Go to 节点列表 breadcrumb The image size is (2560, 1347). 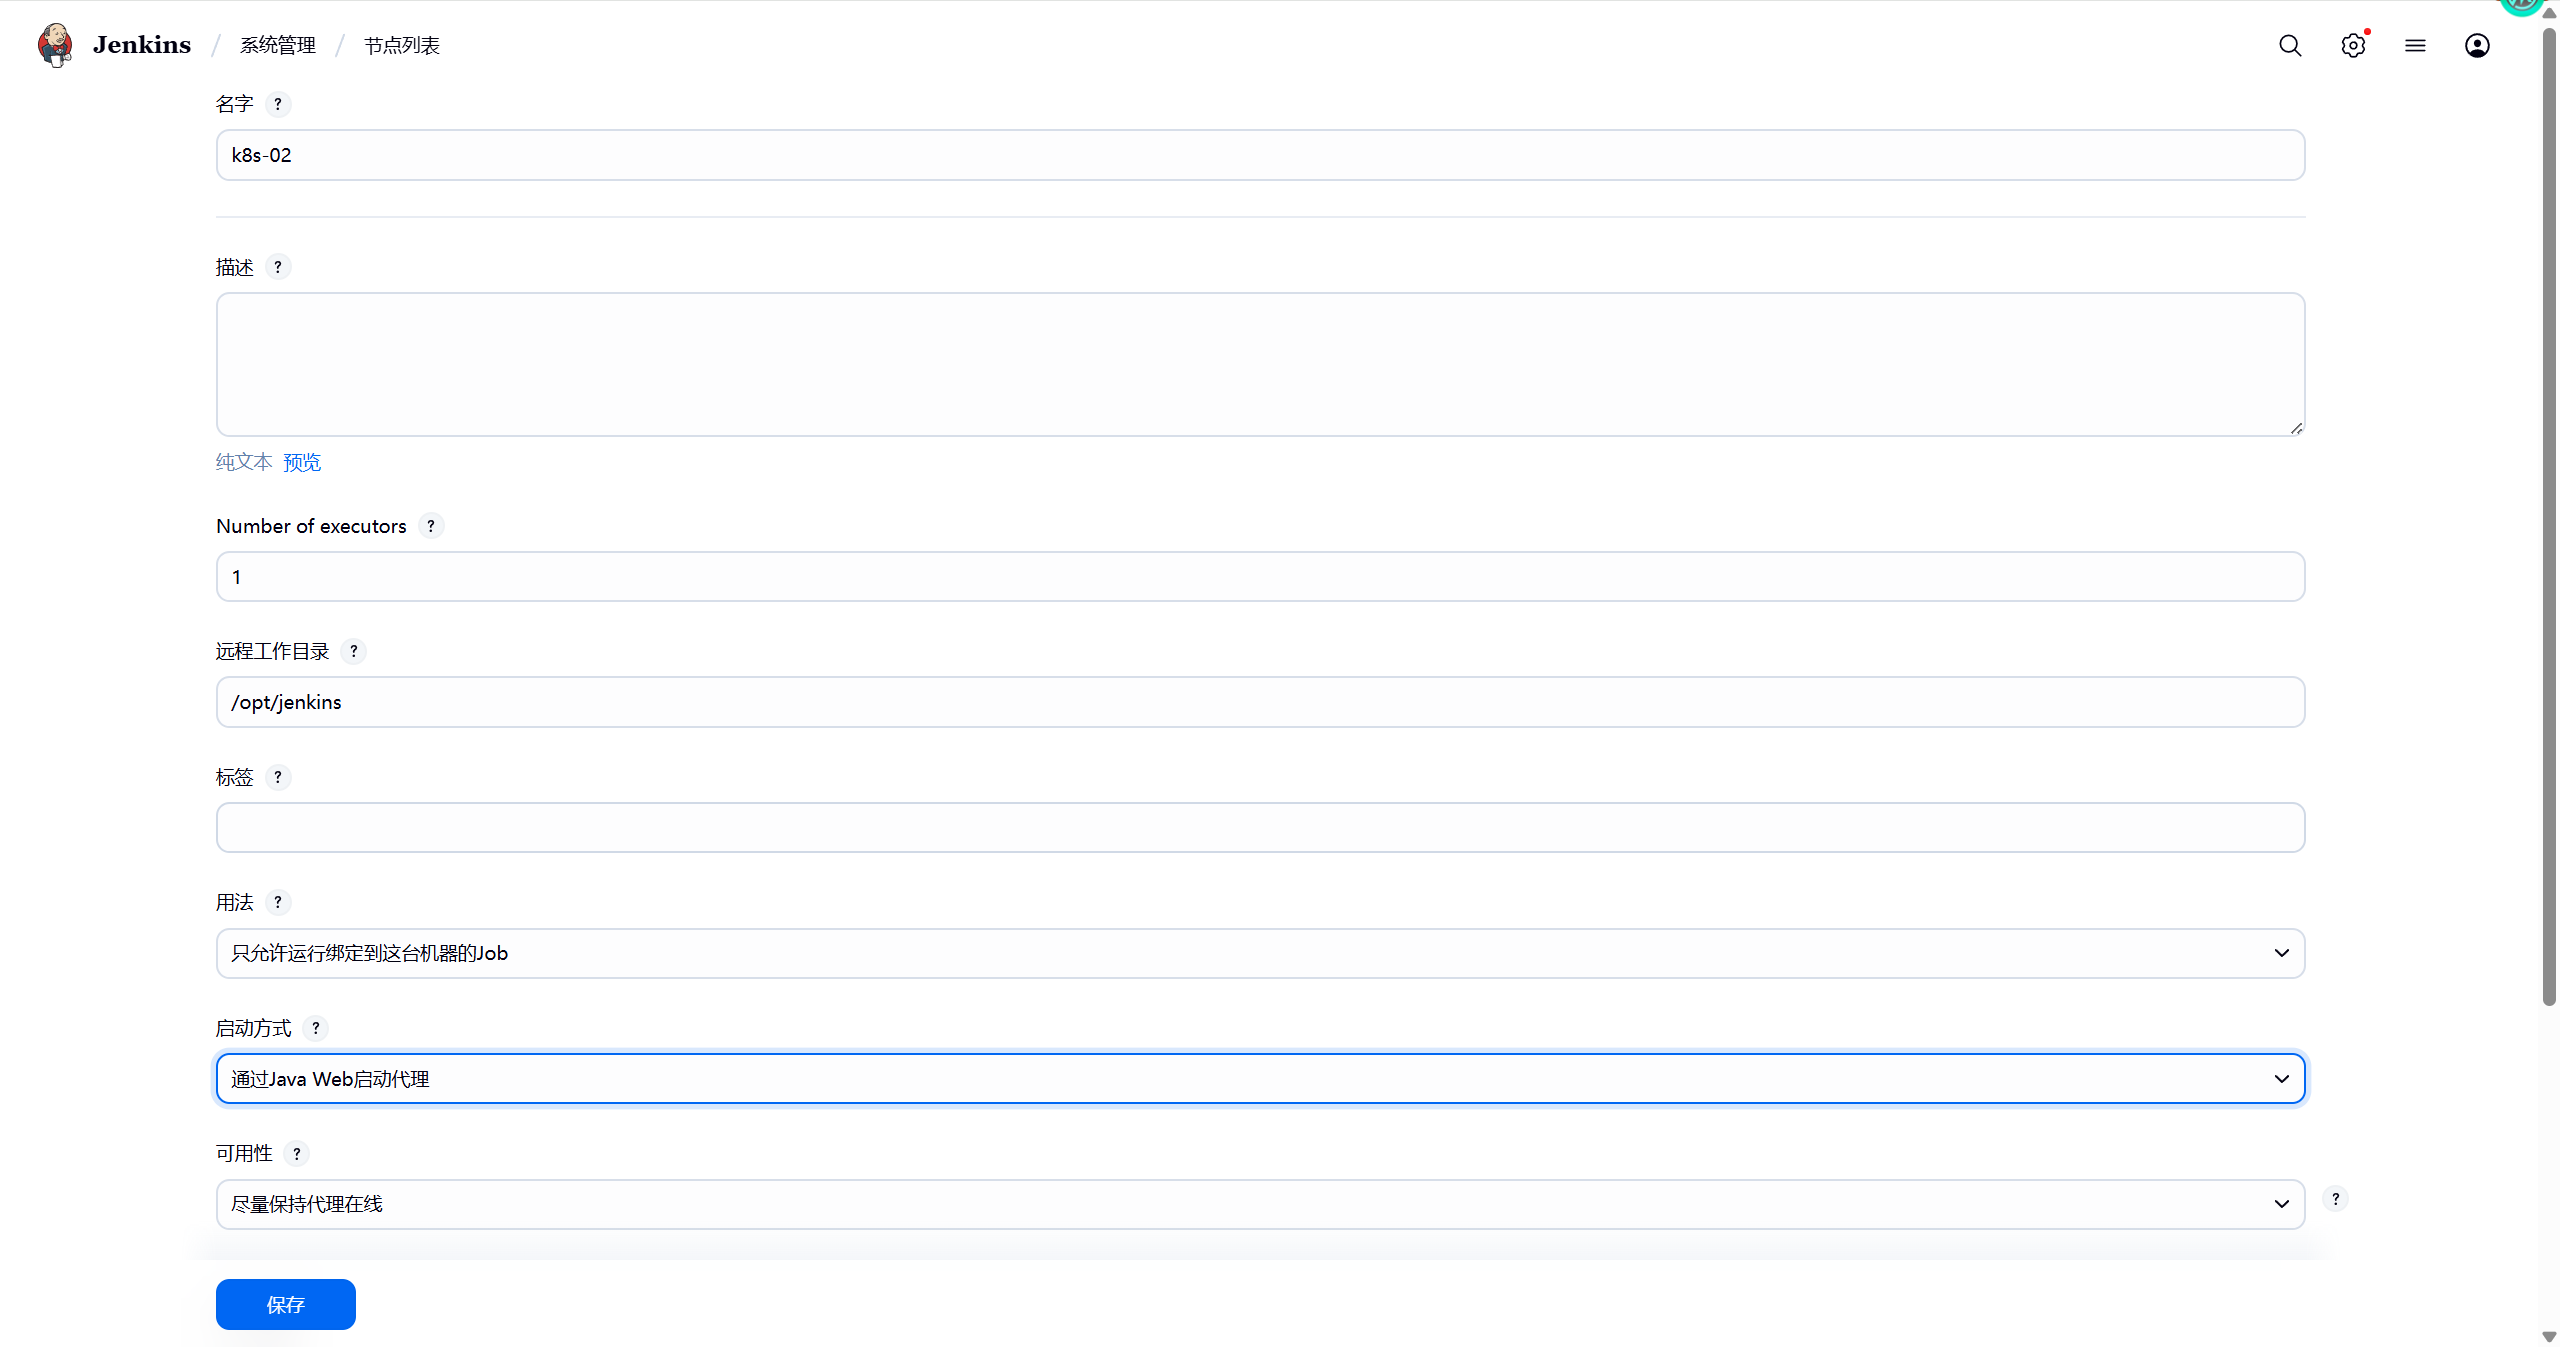(401, 45)
